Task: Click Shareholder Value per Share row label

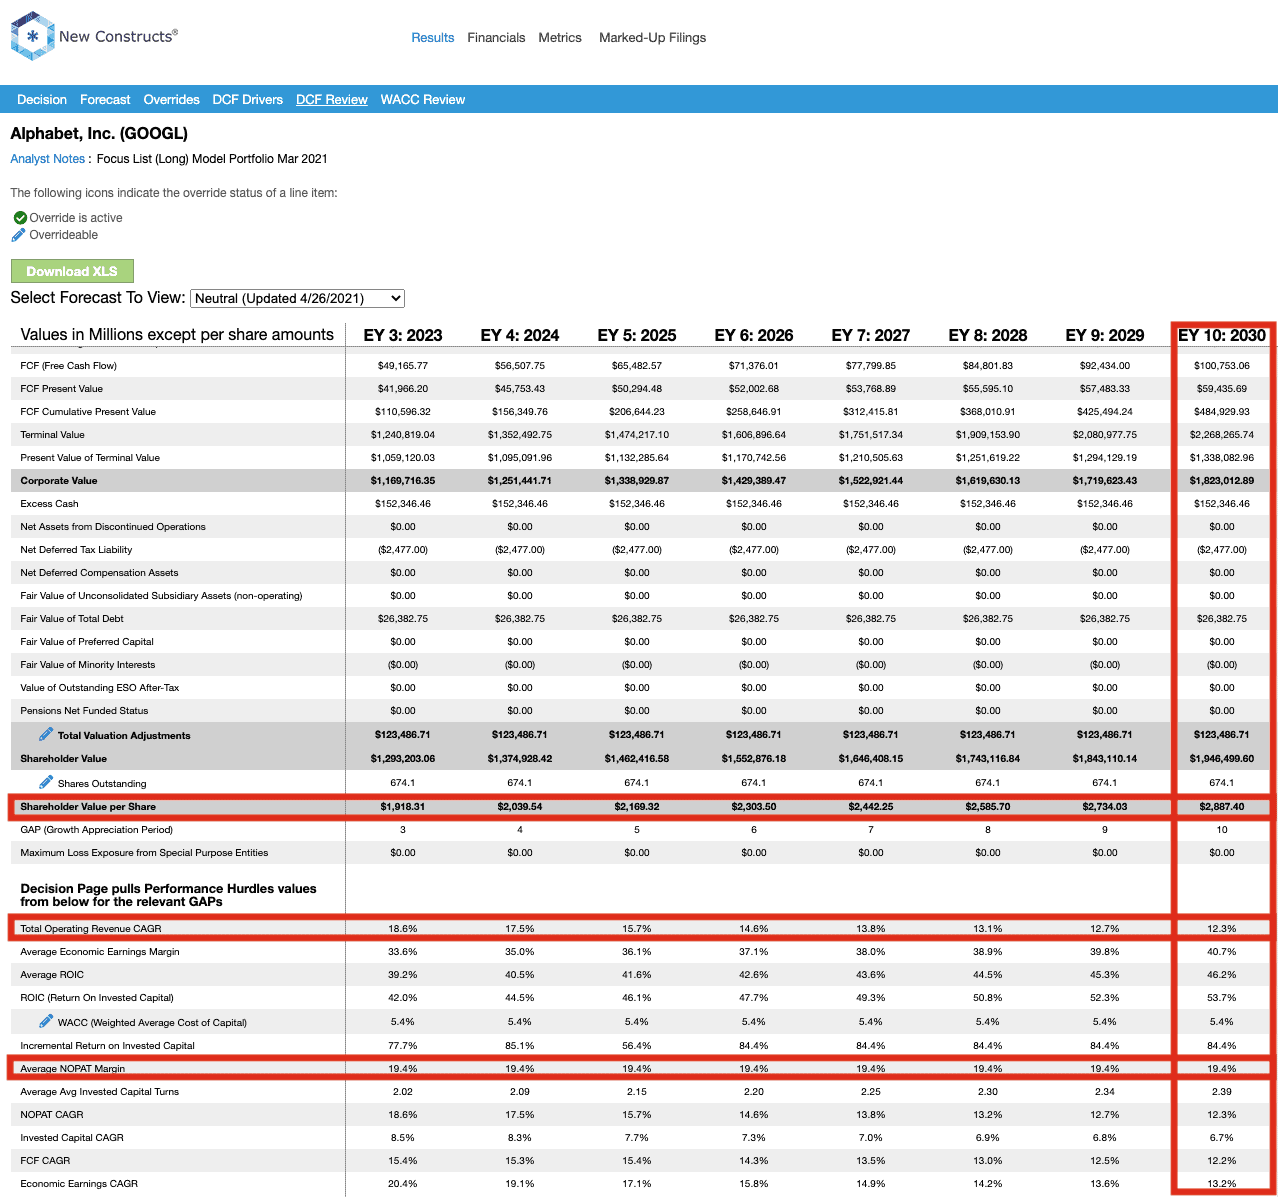Action: click(88, 806)
